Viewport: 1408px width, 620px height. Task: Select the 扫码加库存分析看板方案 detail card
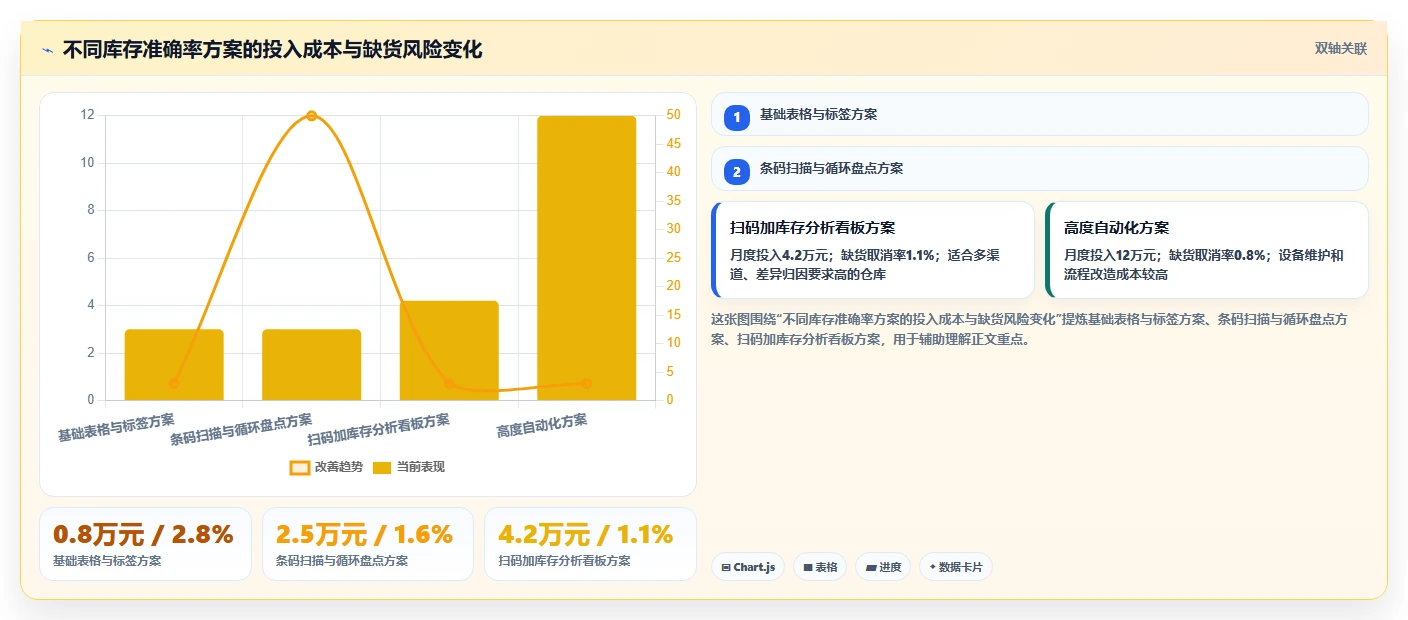873,250
